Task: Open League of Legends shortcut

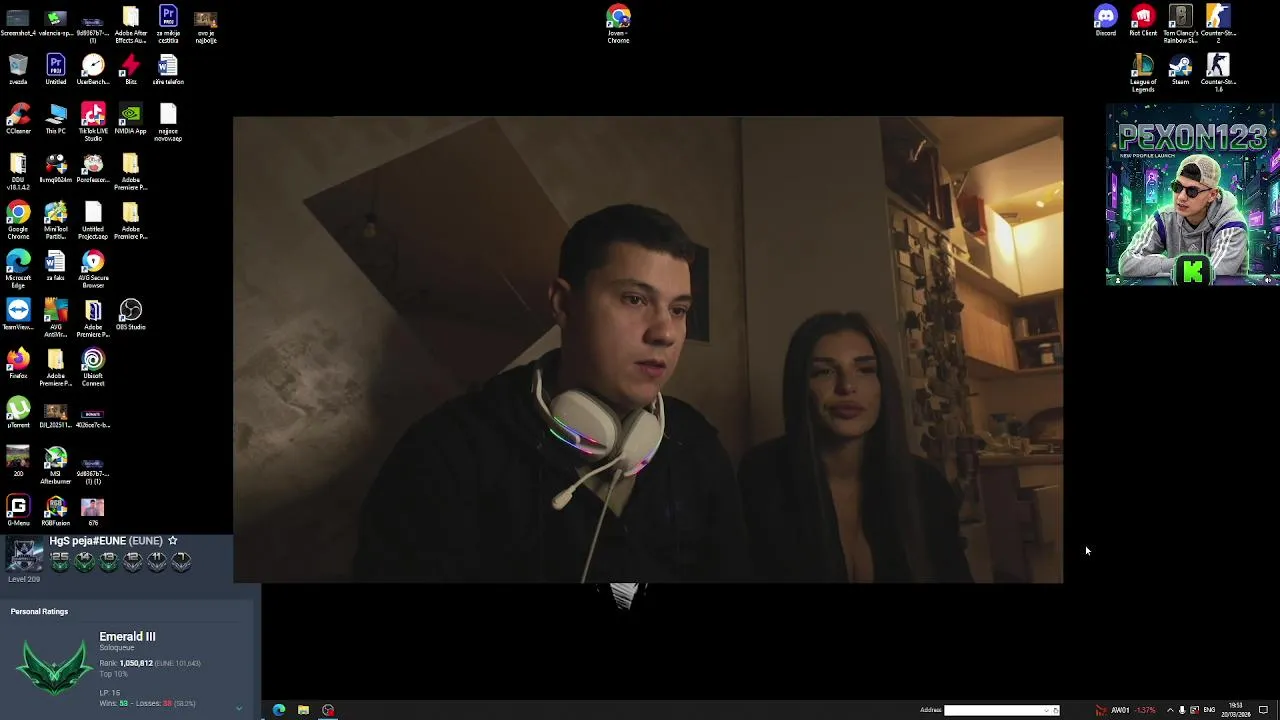Action: (x=1143, y=72)
